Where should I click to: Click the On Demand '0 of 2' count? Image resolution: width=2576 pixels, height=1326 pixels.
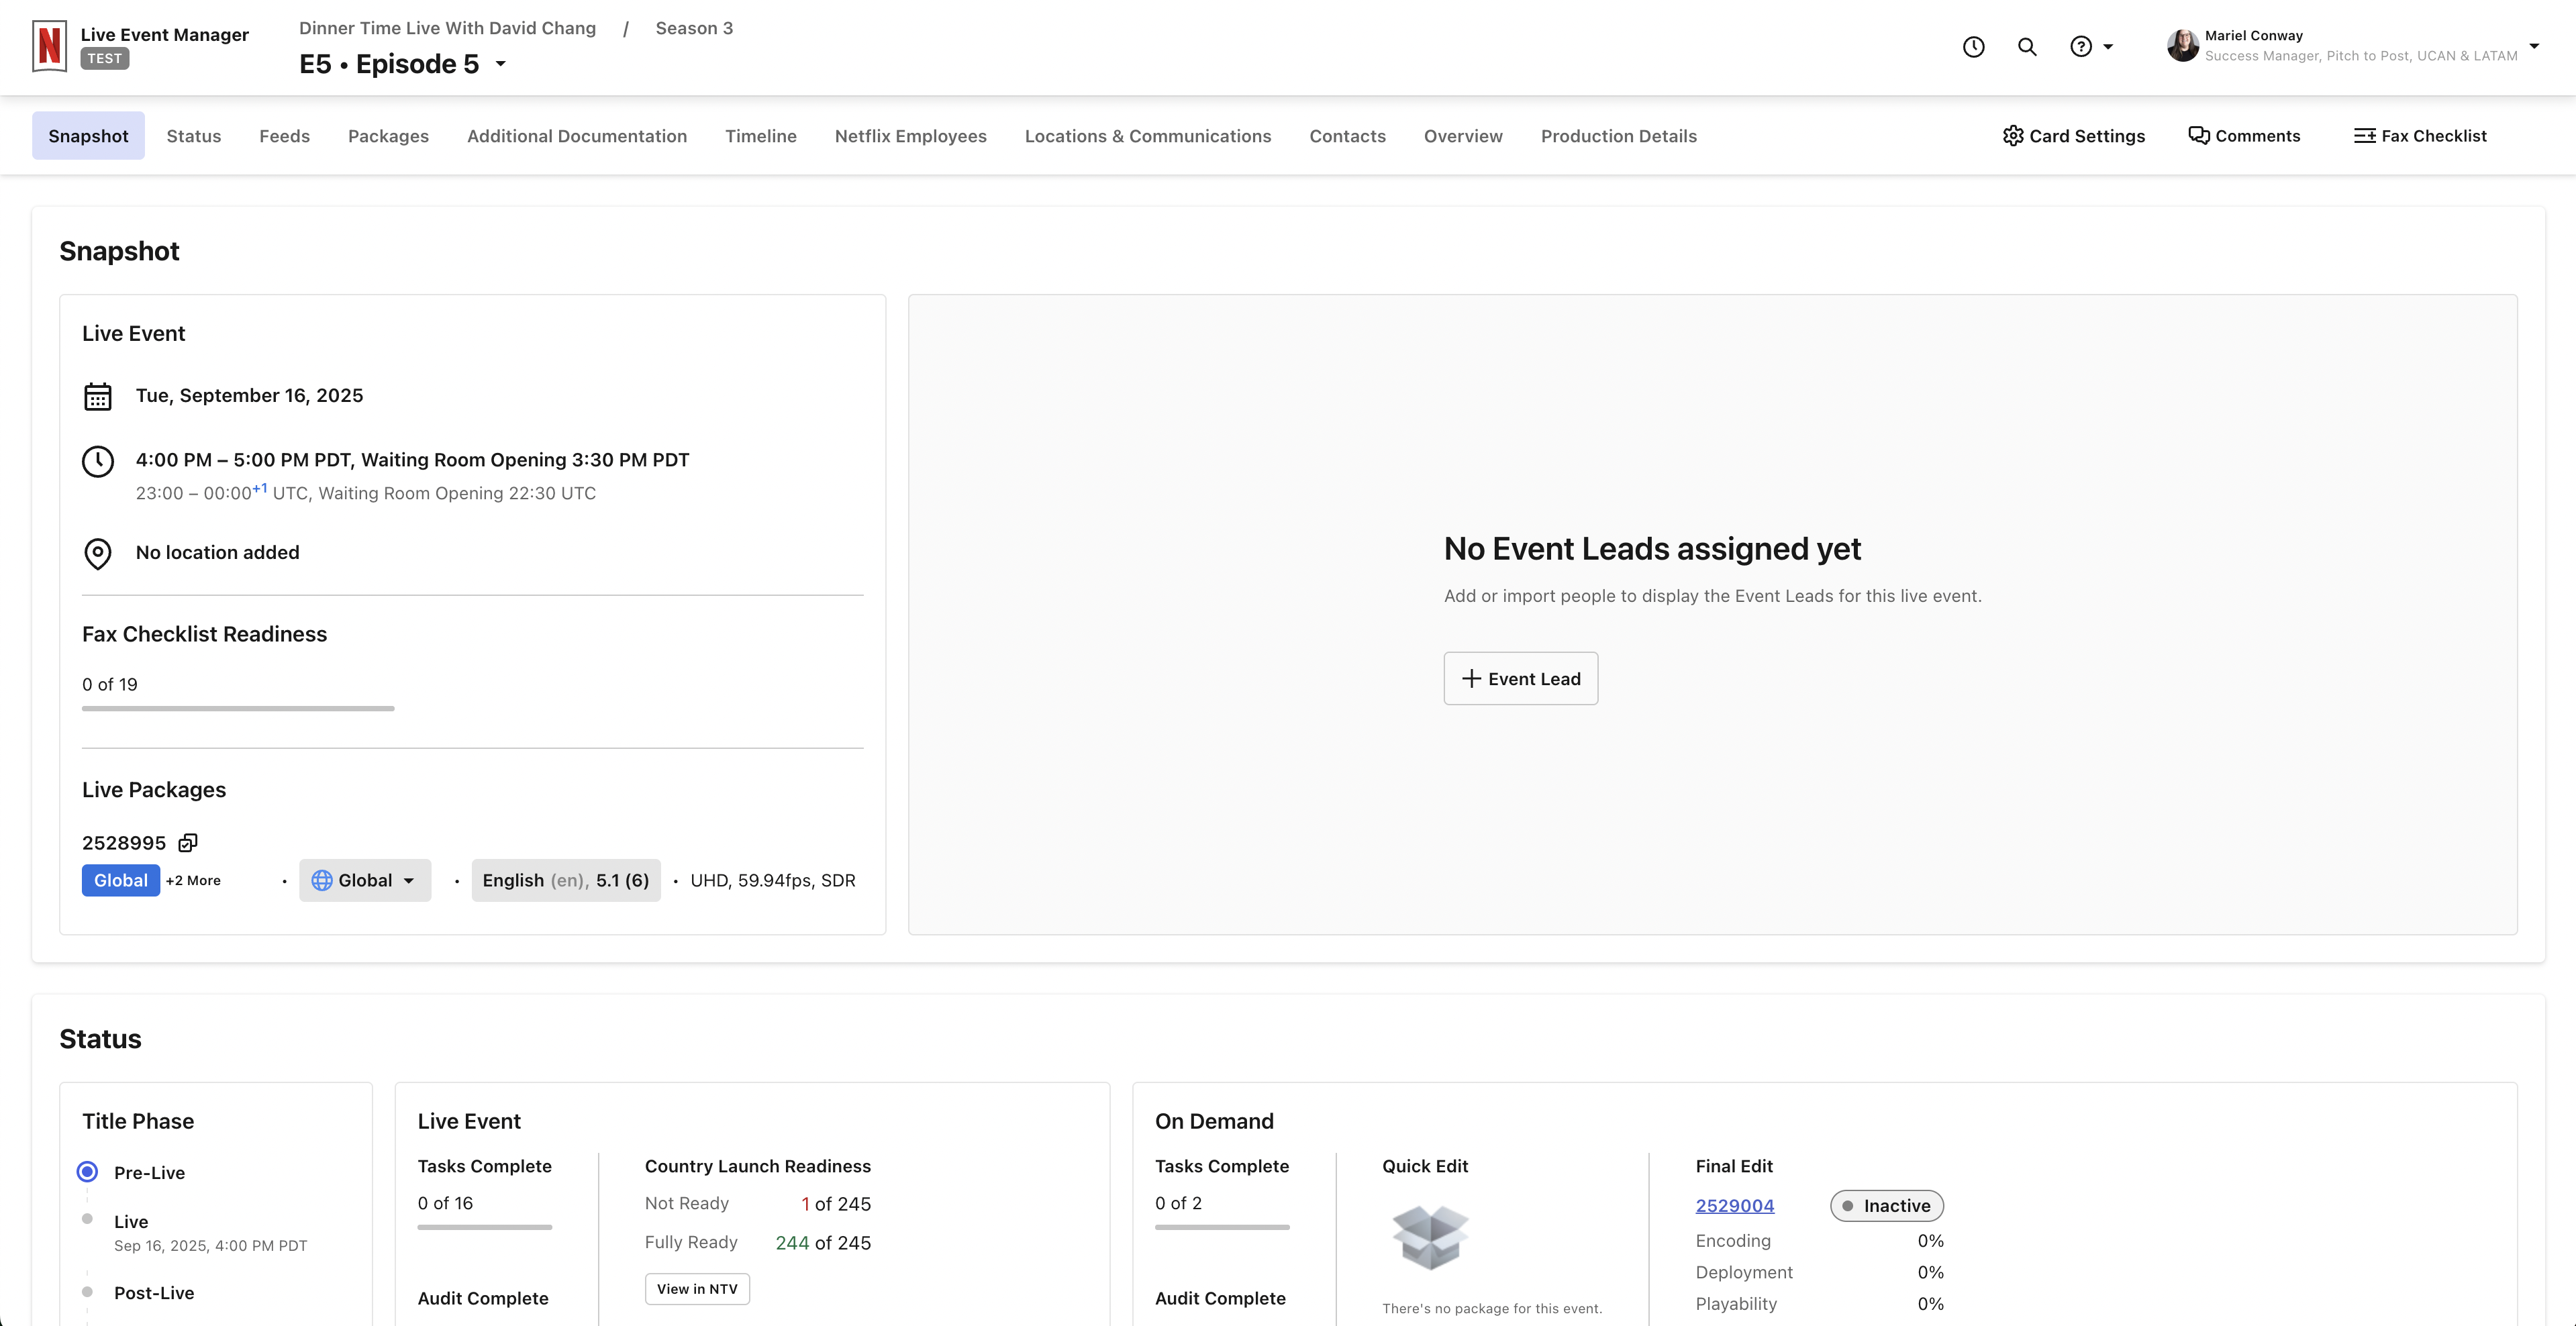1178,1203
